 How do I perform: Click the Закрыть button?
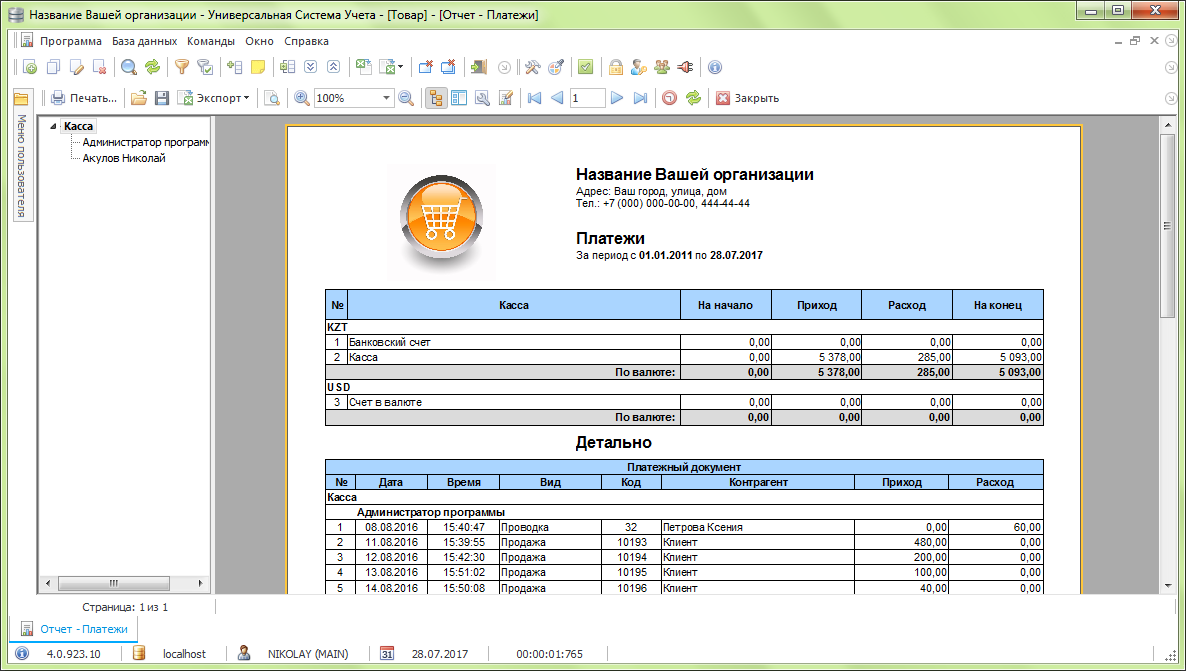point(747,98)
